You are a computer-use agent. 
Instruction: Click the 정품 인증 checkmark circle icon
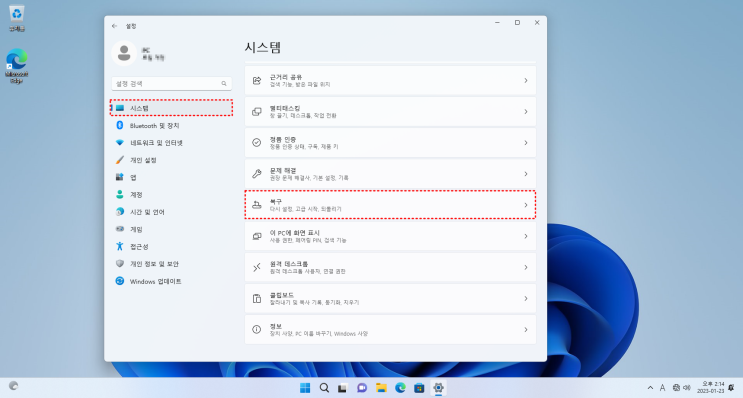pos(257,143)
